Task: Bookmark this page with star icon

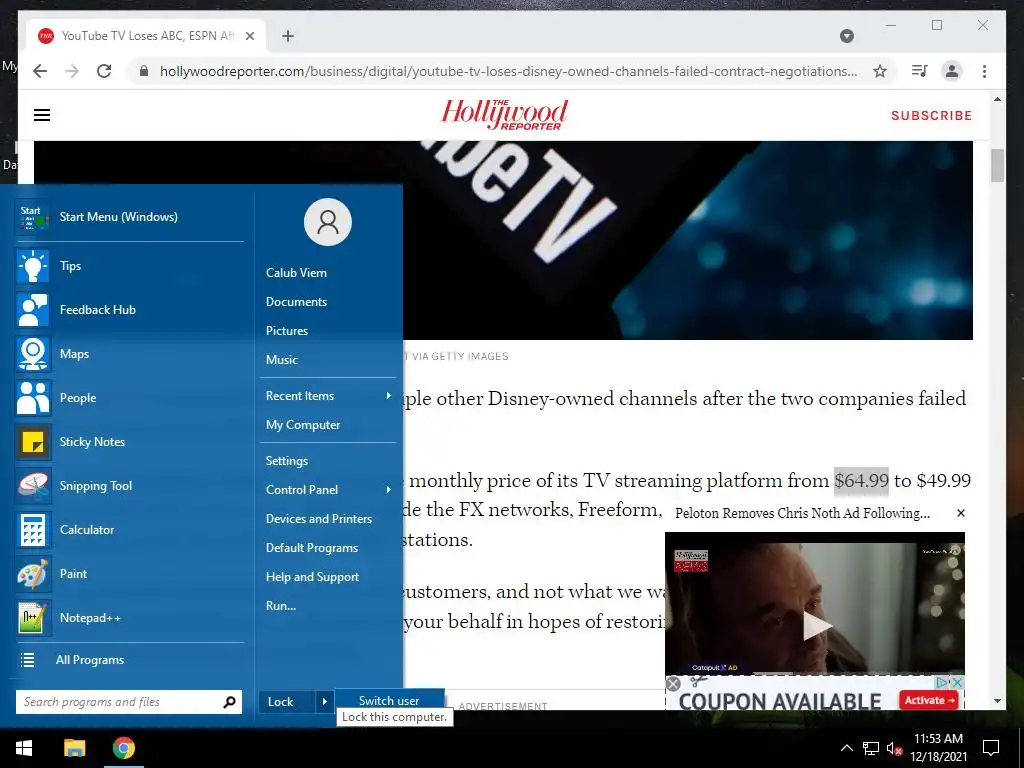Action: [x=880, y=71]
